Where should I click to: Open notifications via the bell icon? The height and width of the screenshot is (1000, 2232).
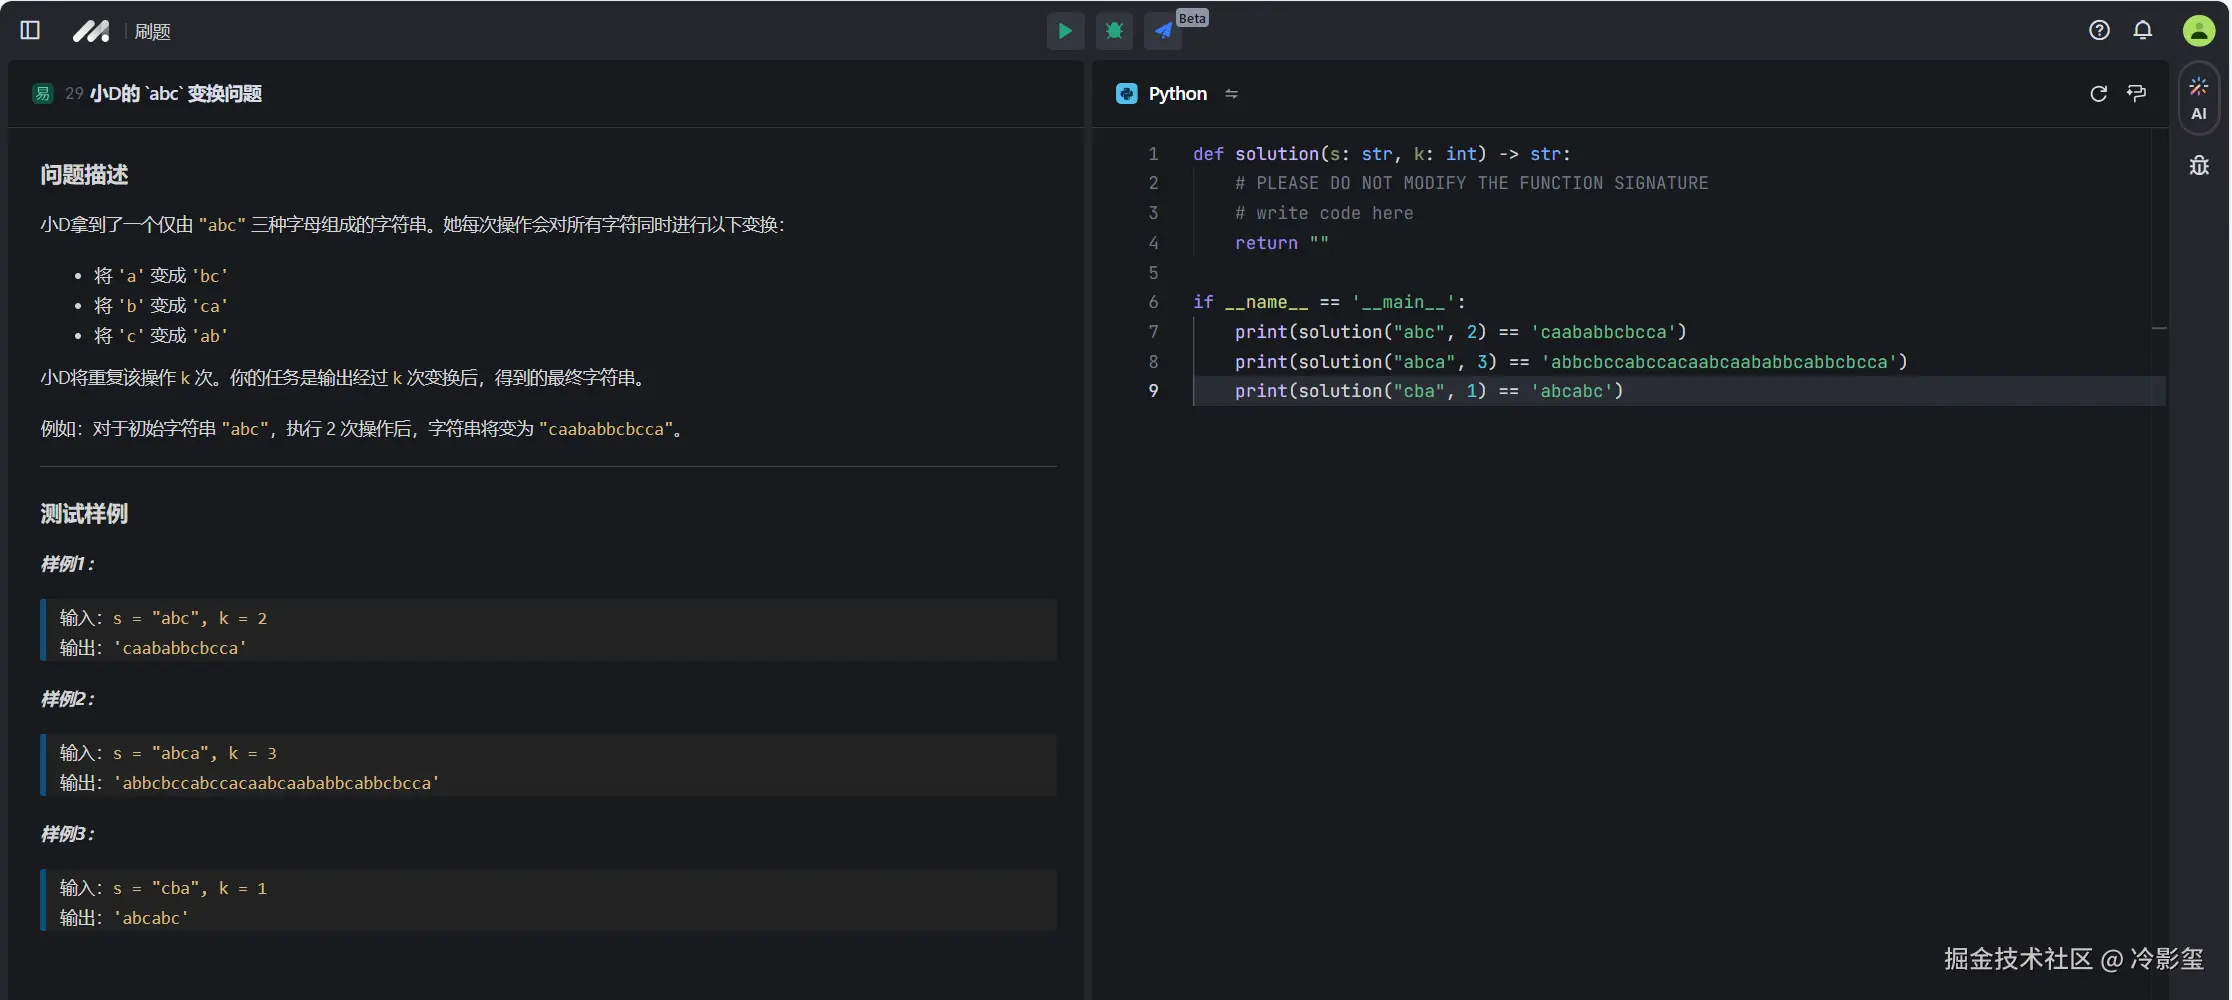[2143, 31]
